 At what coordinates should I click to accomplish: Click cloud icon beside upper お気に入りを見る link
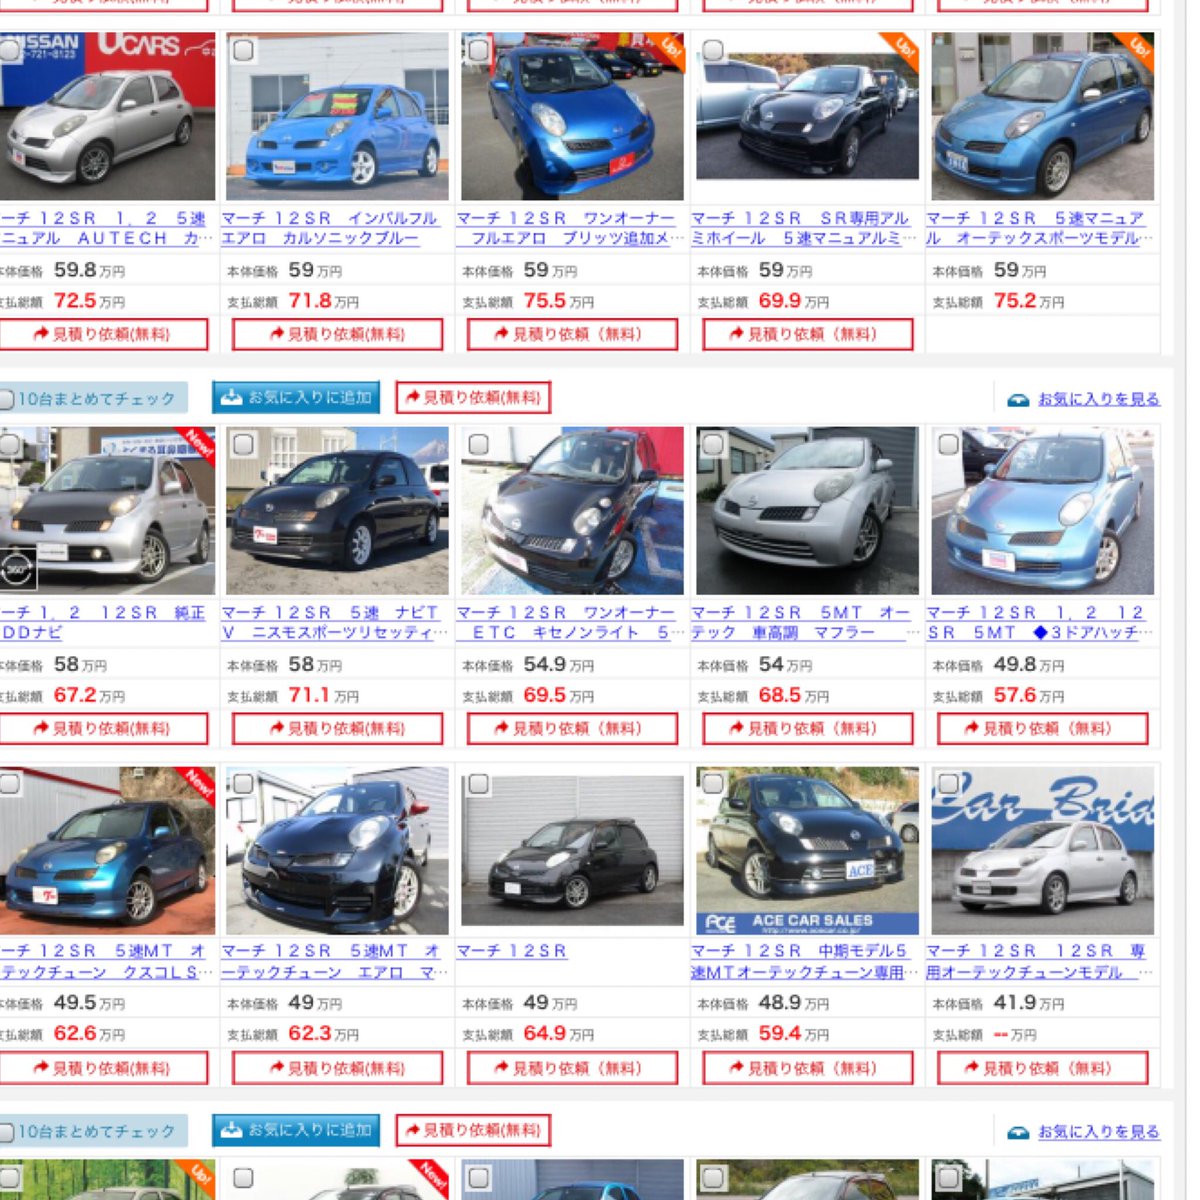(x=1018, y=399)
